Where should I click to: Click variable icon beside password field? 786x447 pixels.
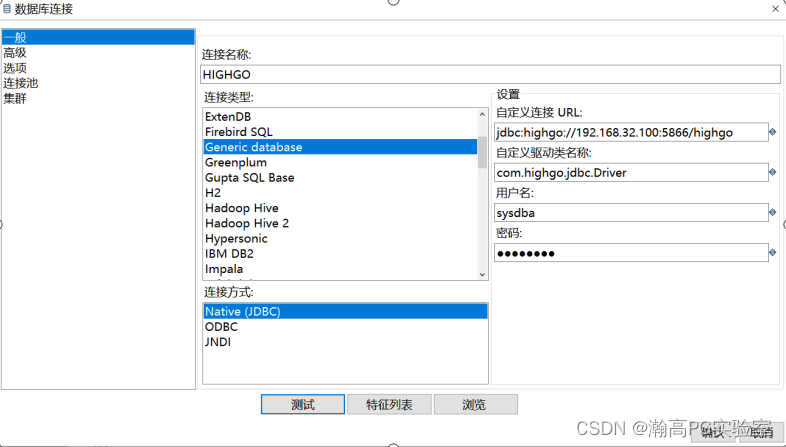coord(772,252)
